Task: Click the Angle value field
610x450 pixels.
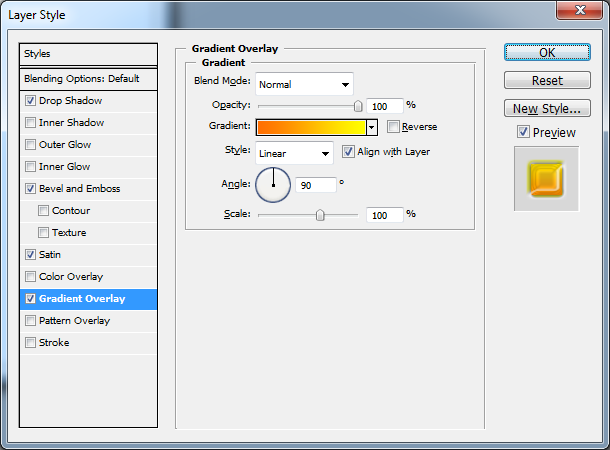Action: point(316,185)
